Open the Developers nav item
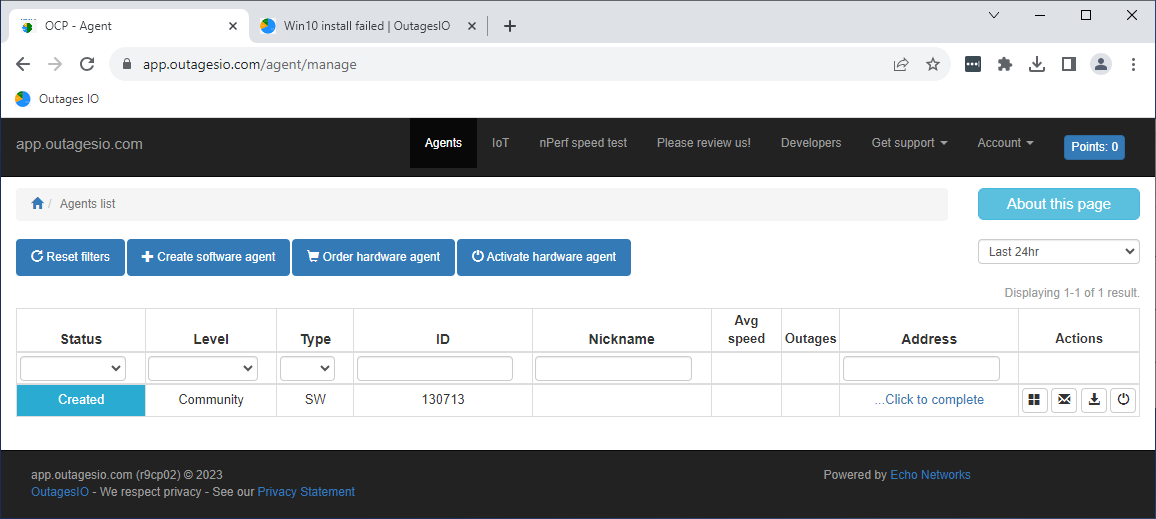The image size is (1156, 519). click(x=811, y=143)
